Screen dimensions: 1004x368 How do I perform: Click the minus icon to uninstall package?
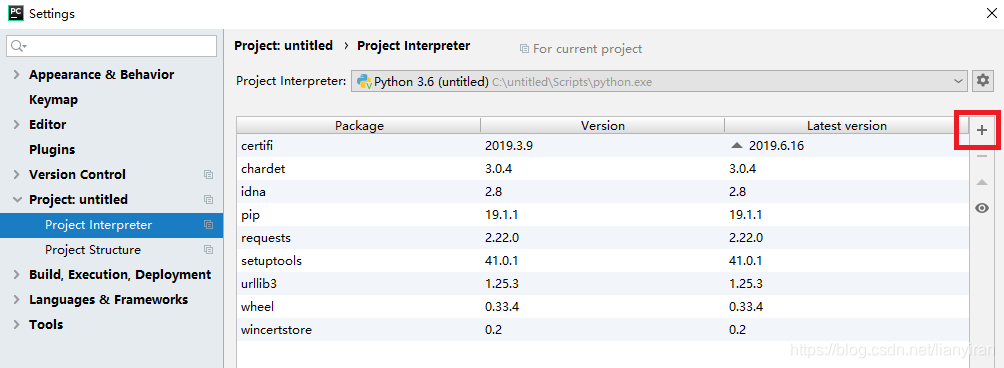[982, 157]
